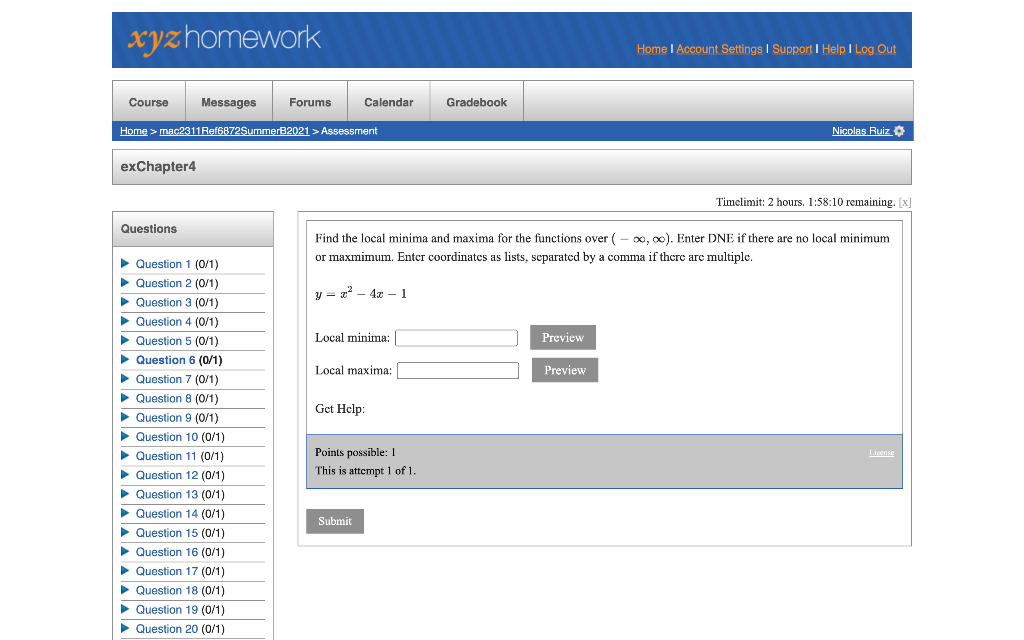Click the Questions panel header
This screenshot has height=640, width=1024.
tap(193, 229)
